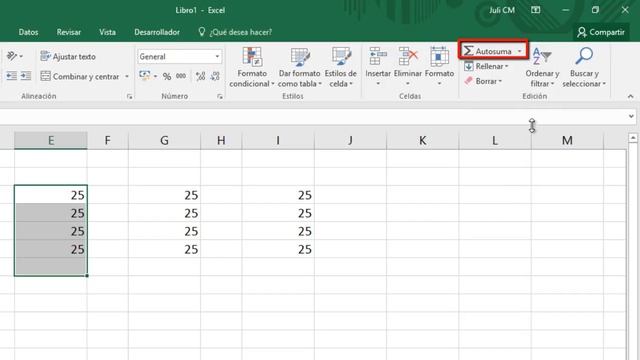Decrease decimal places

pos(215,76)
